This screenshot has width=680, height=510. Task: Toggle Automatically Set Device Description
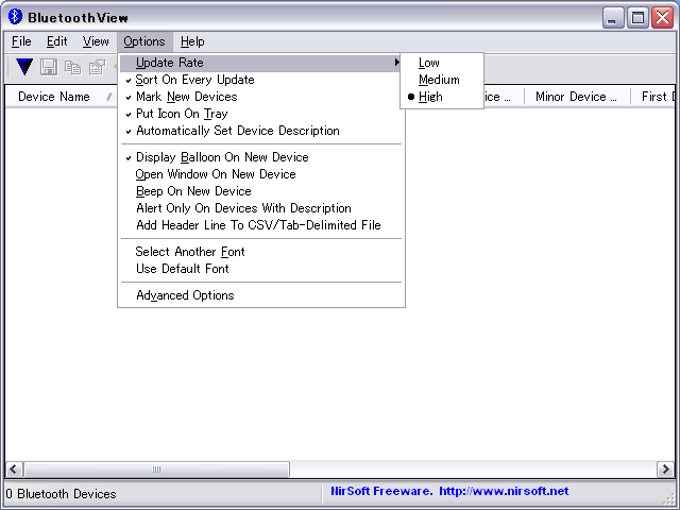click(x=262, y=131)
